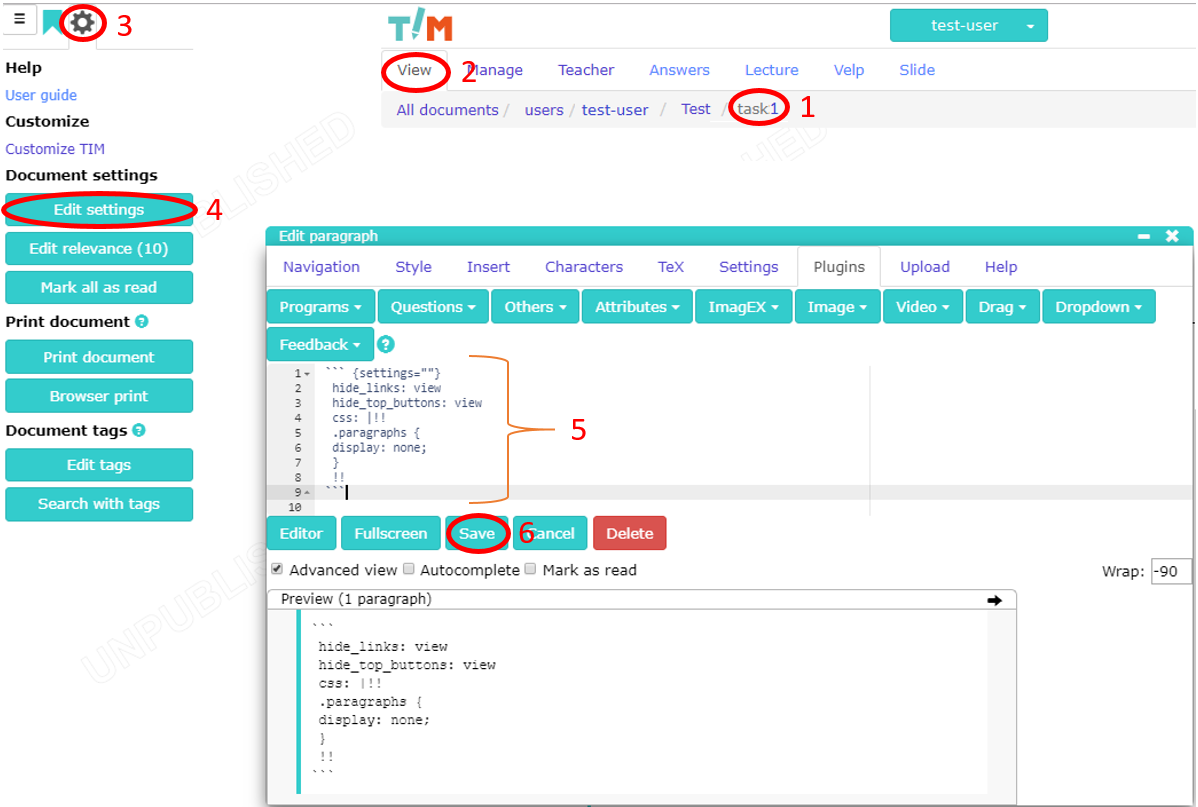Select the Navigation editor tab
Image resolution: width=1198 pixels, height=807 pixels.
(321, 267)
